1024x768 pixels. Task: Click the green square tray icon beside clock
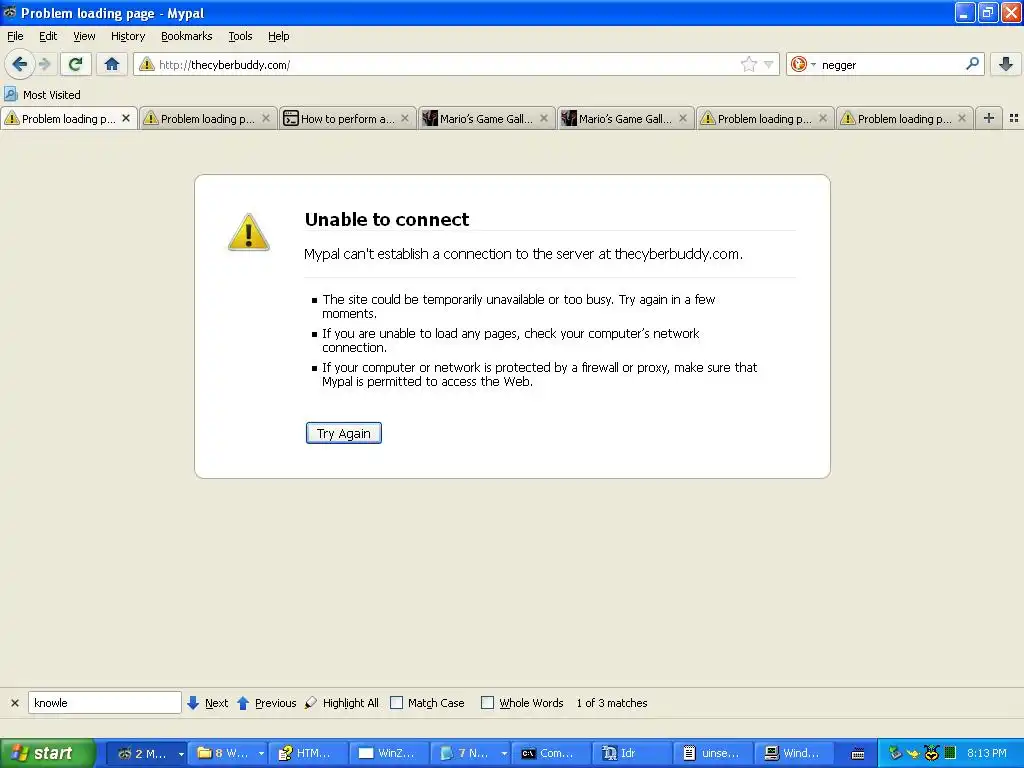click(x=950, y=753)
